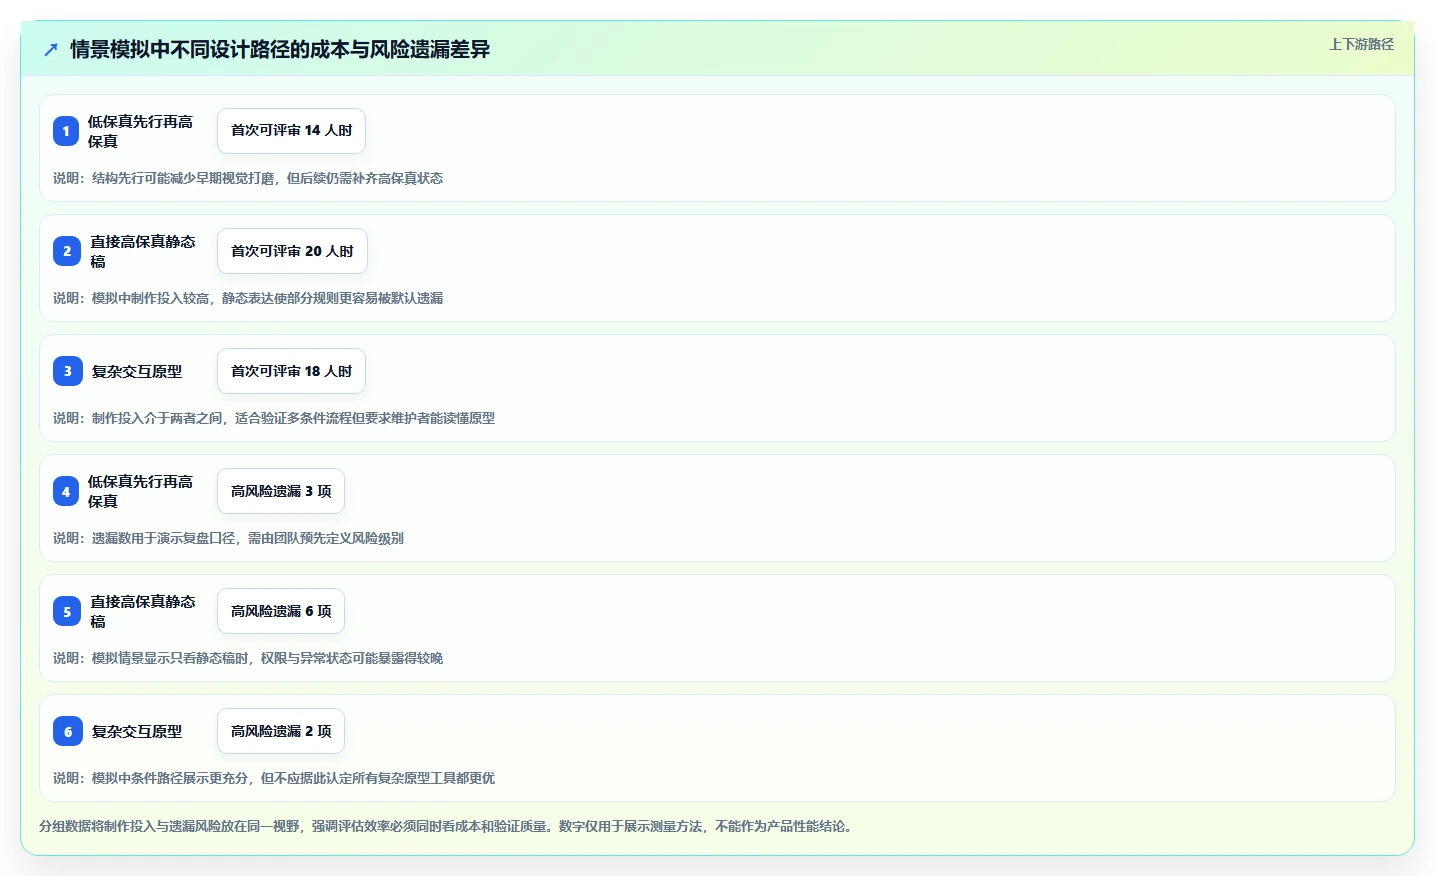Click the note starting 模拟中制作投入较高
The width and height of the screenshot is (1435, 876).
click(248, 298)
